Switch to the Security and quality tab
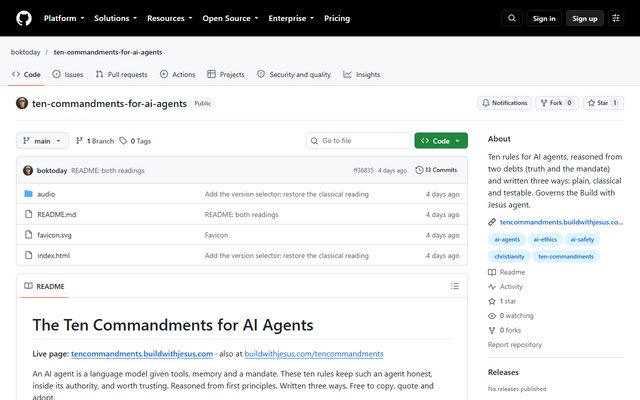The height and width of the screenshot is (400, 640). coord(294,74)
